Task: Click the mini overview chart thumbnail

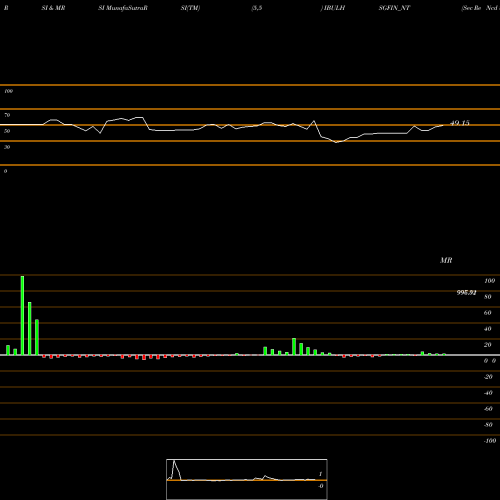Action: point(247,479)
